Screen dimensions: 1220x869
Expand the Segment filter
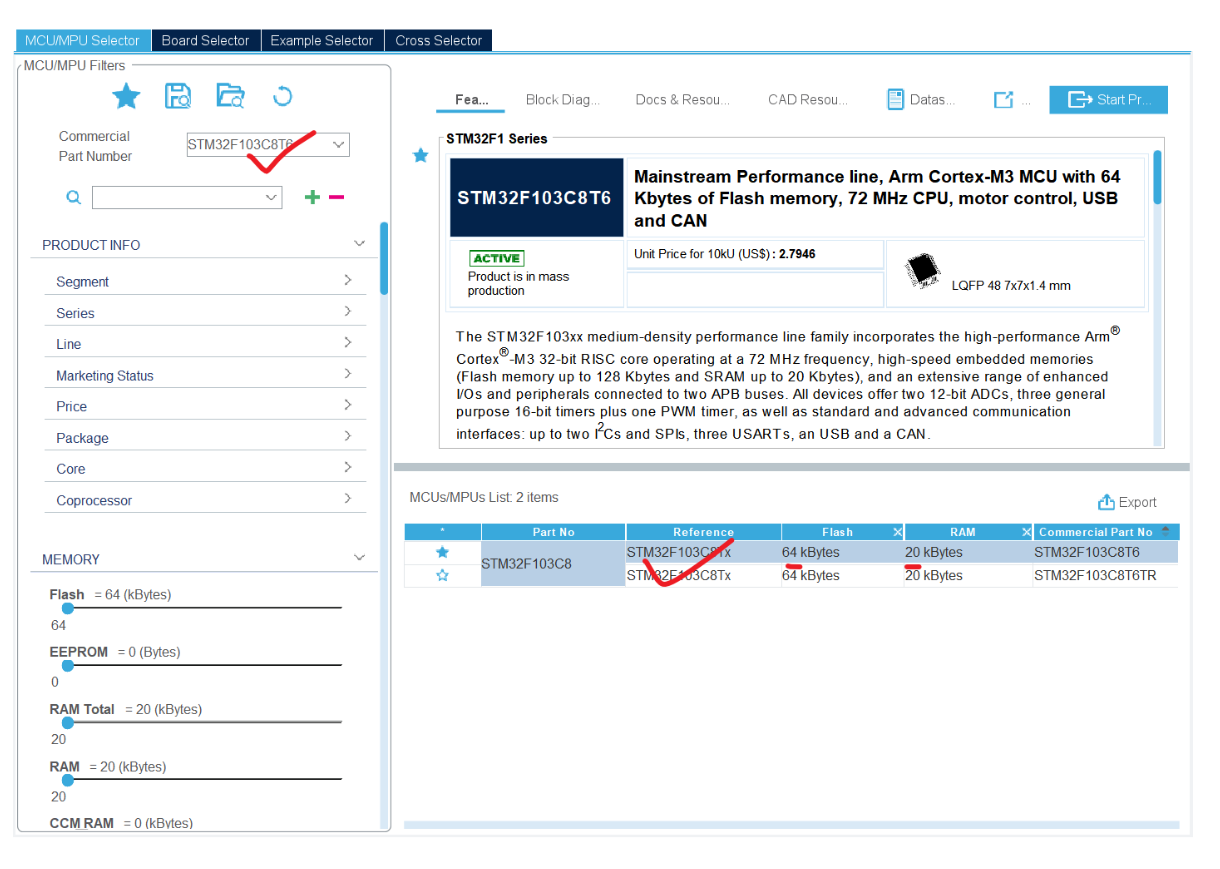(347, 281)
